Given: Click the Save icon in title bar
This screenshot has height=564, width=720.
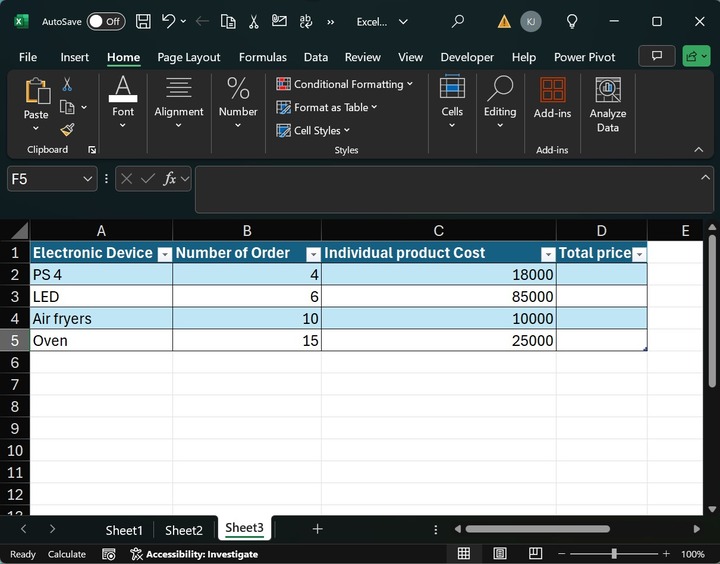Looking at the screenshot, I should coord(143,21).
